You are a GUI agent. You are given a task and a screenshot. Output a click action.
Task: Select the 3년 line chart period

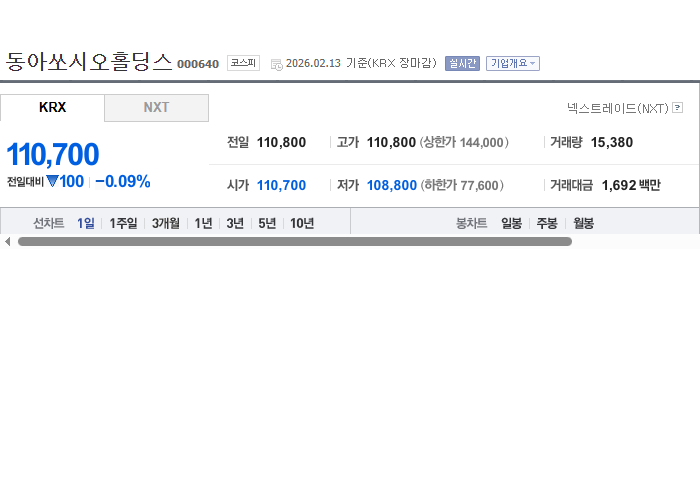point(235,223)
